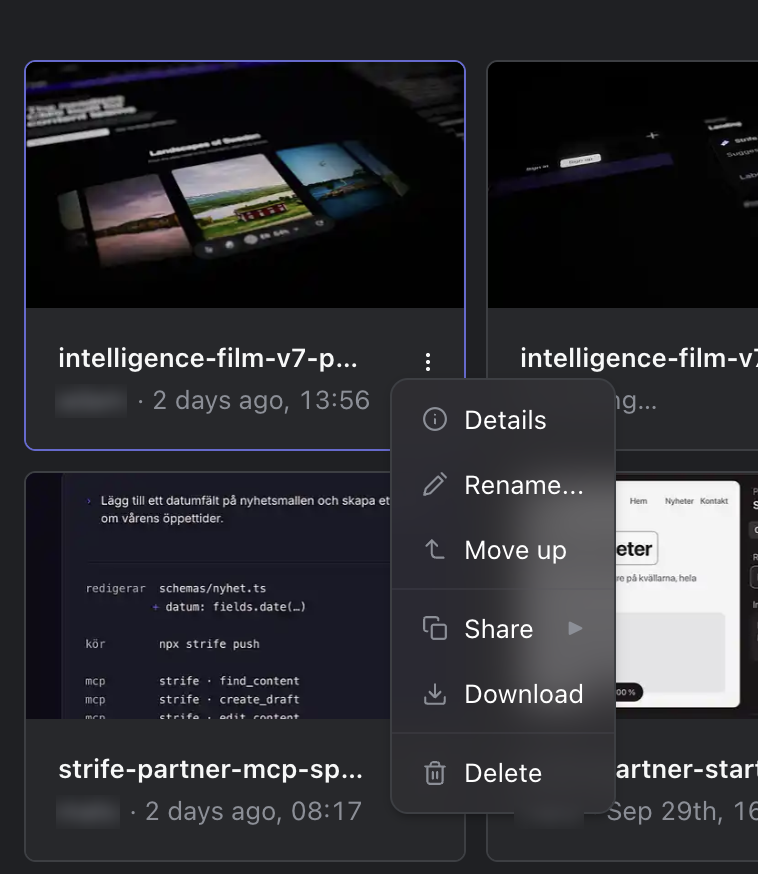Image resolution: width=758 pixels, height=874 pixels.
Task: Select Download in the context menu
Action: (503, 694)
